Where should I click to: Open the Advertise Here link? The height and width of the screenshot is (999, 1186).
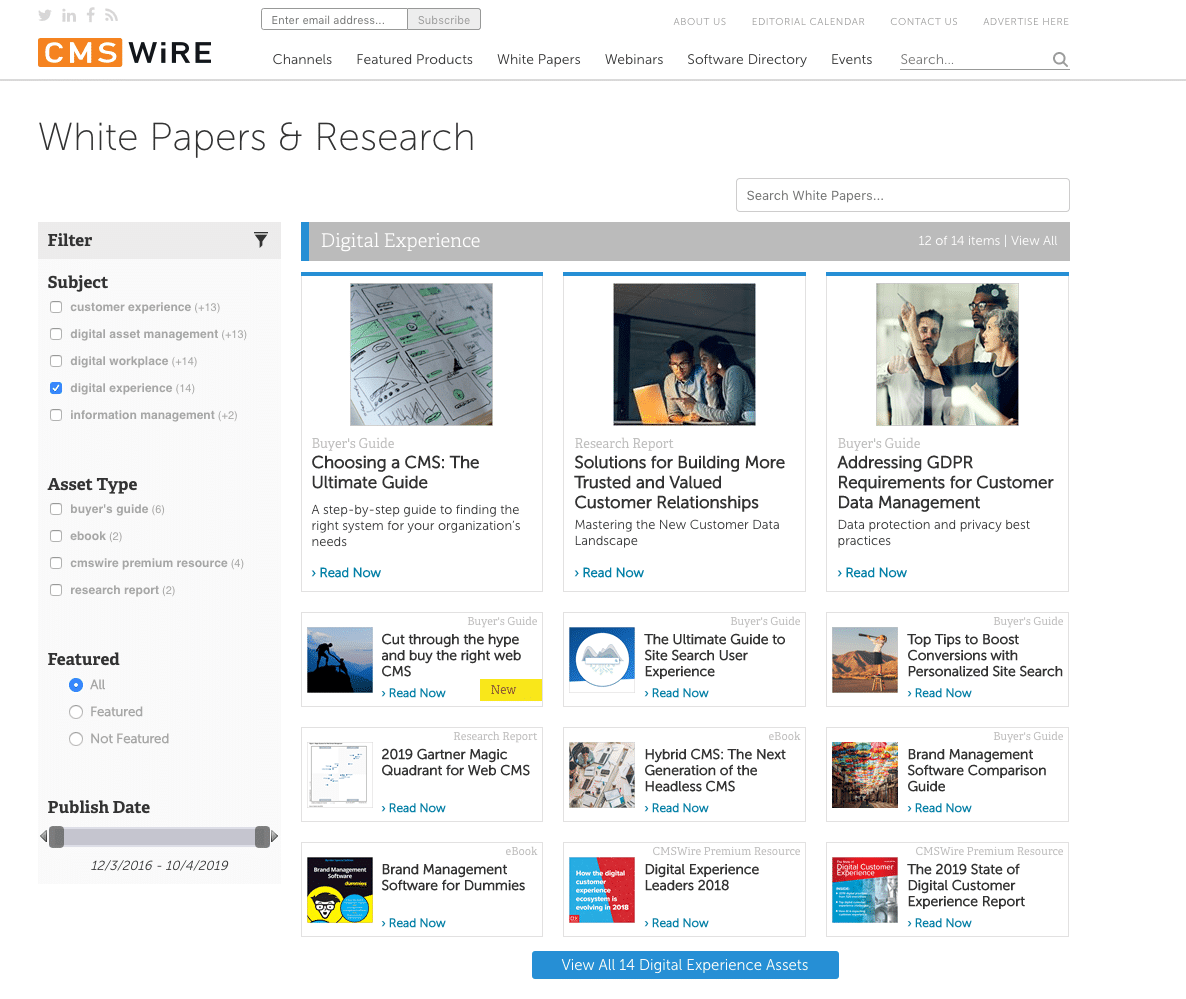pos(1026,22)
